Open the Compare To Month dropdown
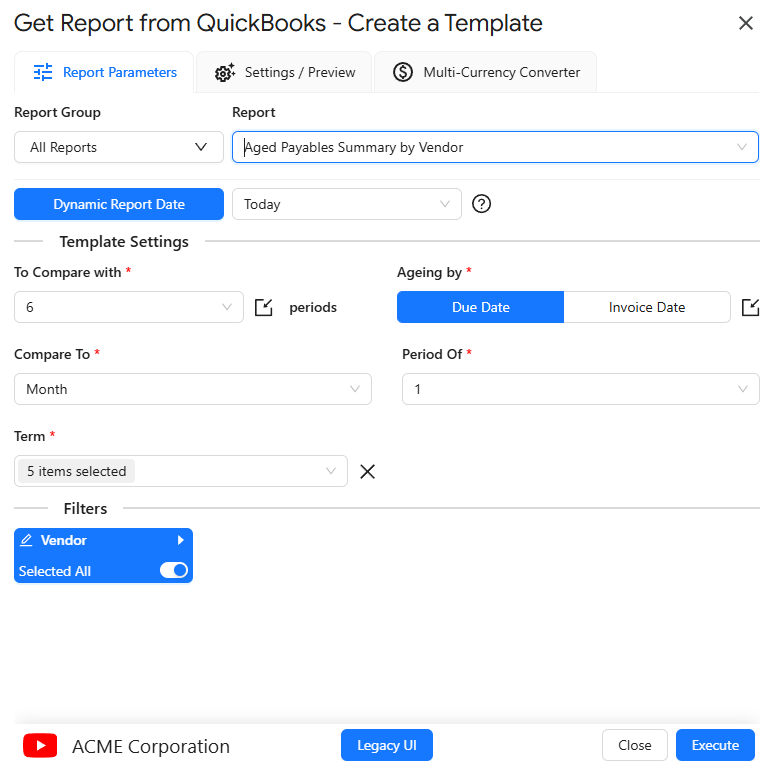This screenshot has width=770, height=769. coord(192,389)
